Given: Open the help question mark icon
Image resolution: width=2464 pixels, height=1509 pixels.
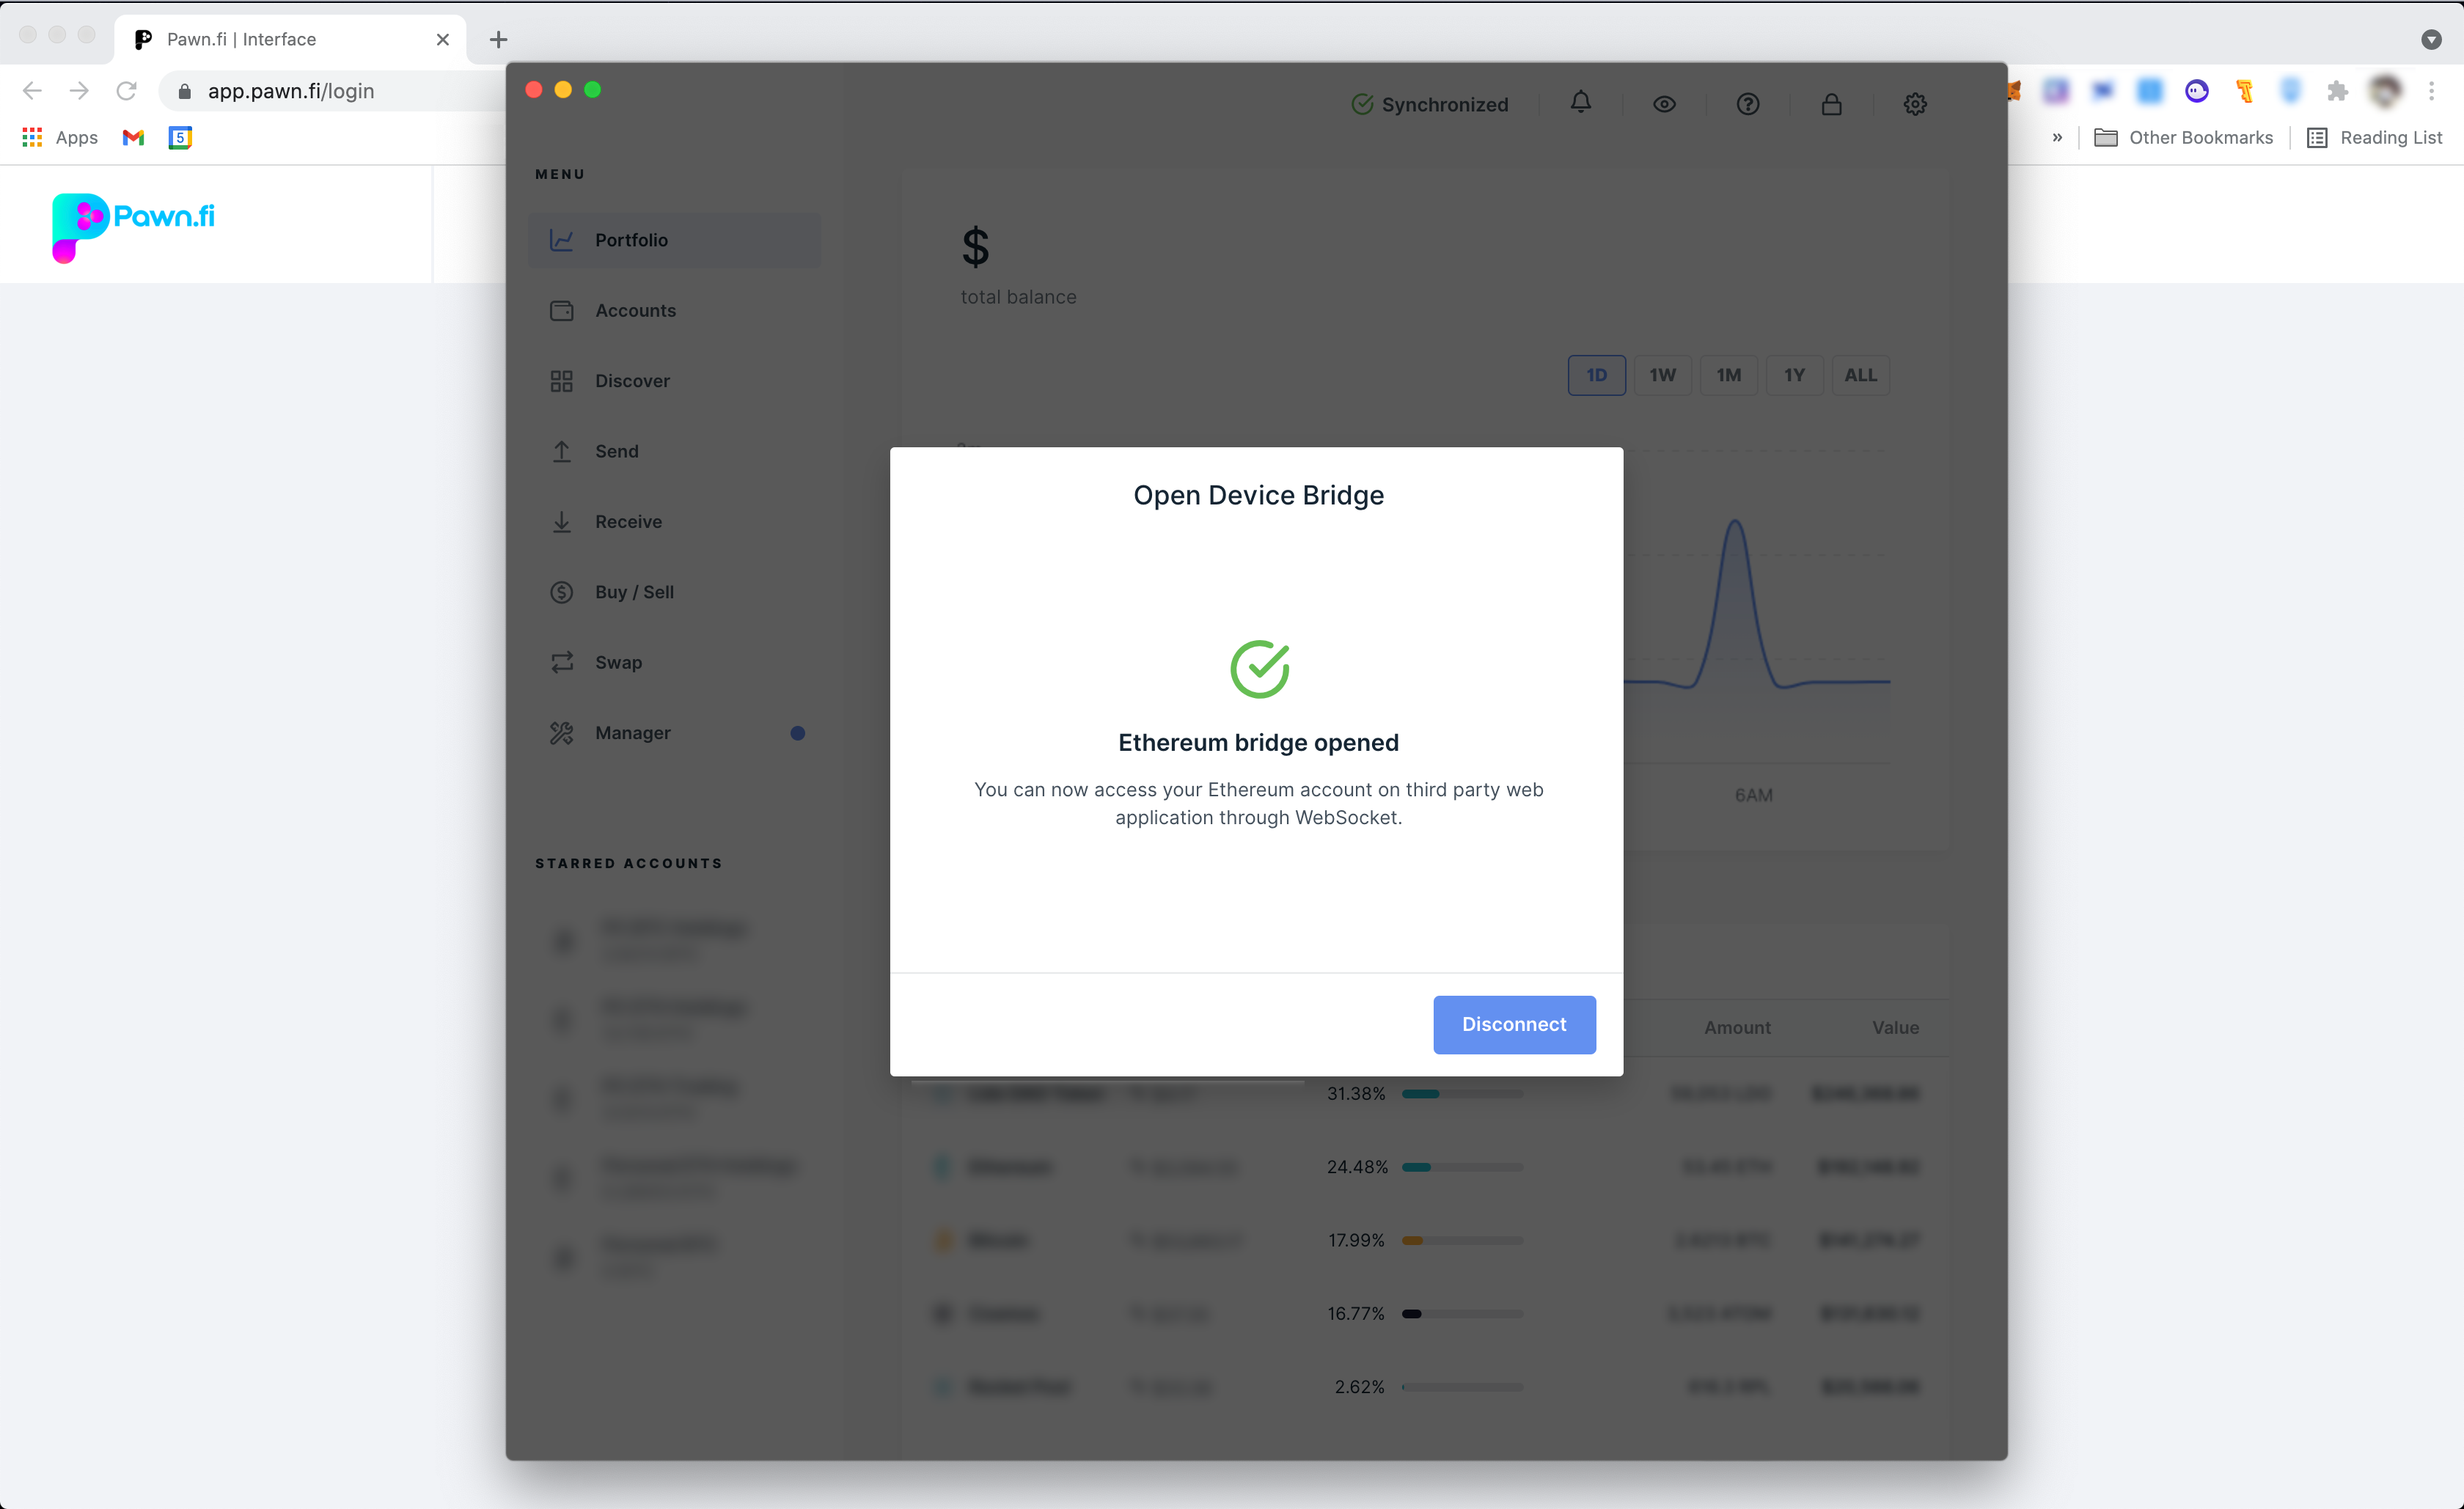Looking at the screenshot, I should click(1747, 104).
